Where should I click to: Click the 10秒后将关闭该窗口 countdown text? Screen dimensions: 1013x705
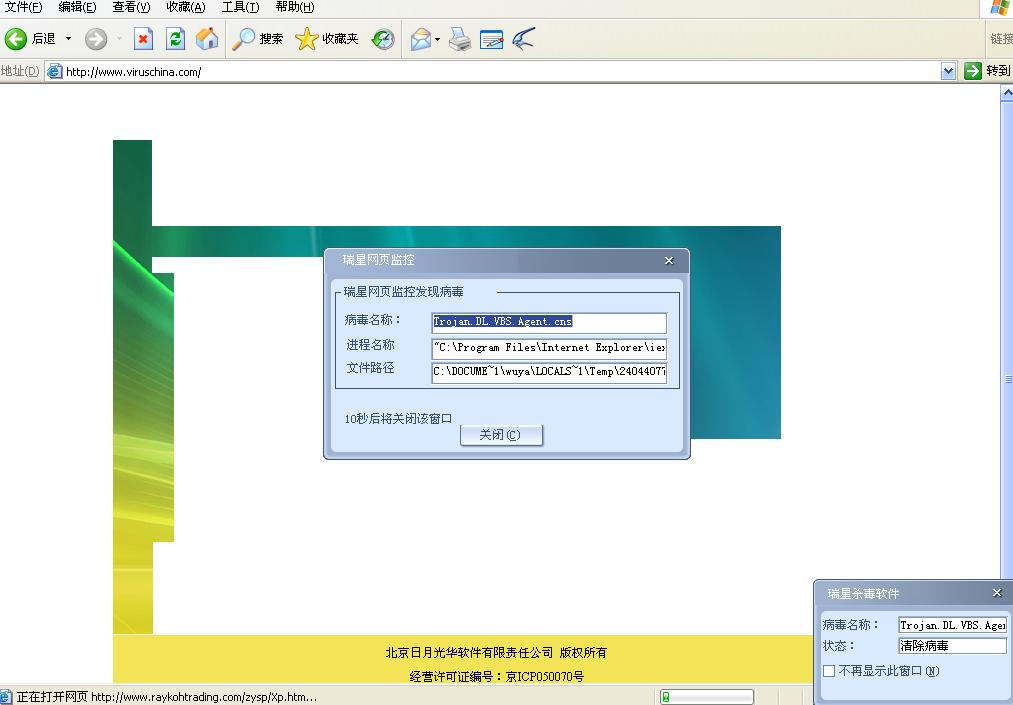398,419
